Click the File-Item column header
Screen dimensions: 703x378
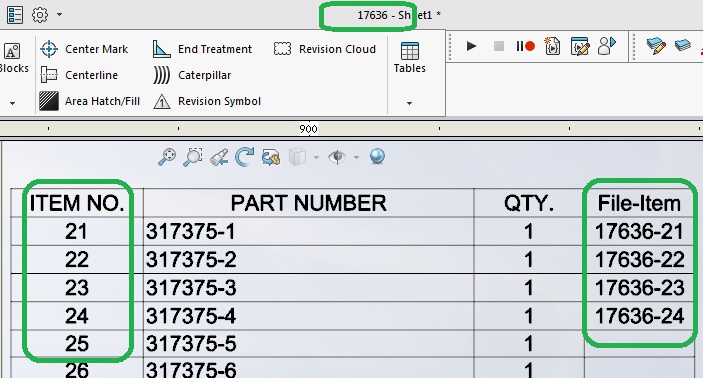coord(639,203)
